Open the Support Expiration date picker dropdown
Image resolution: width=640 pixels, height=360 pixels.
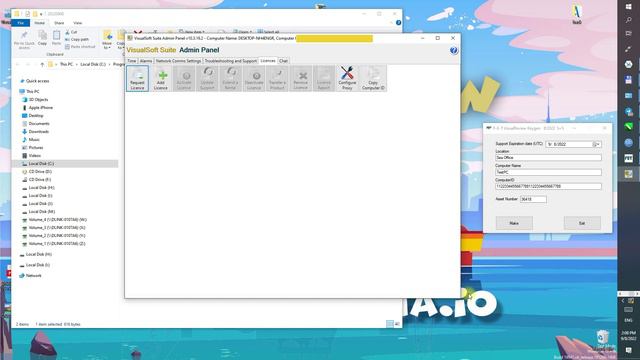tap(597, 144)
